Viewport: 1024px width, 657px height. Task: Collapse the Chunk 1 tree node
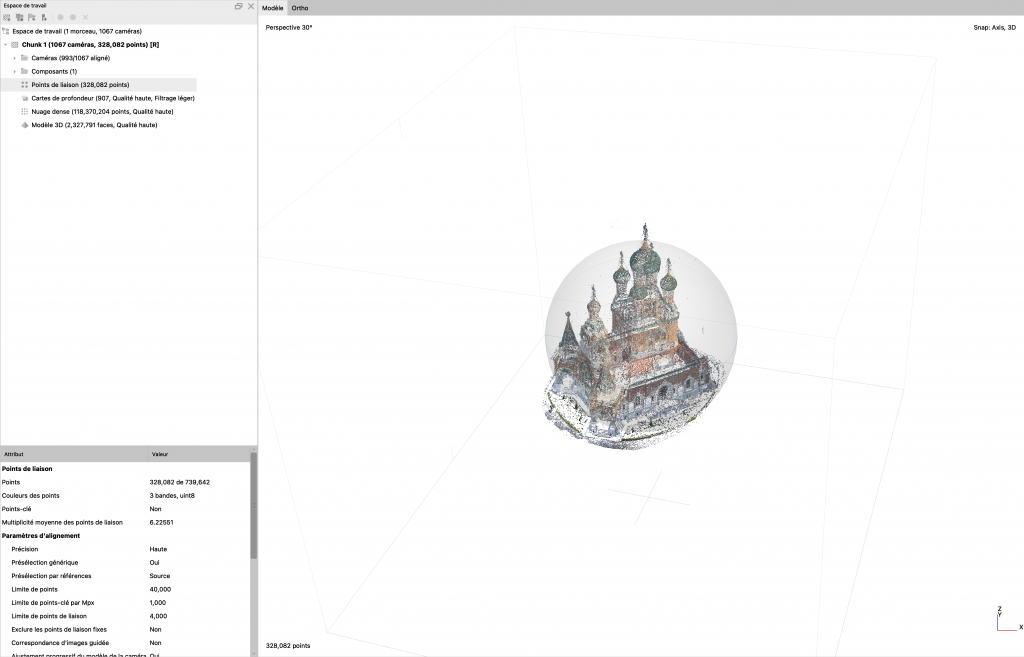pos(6,45)
